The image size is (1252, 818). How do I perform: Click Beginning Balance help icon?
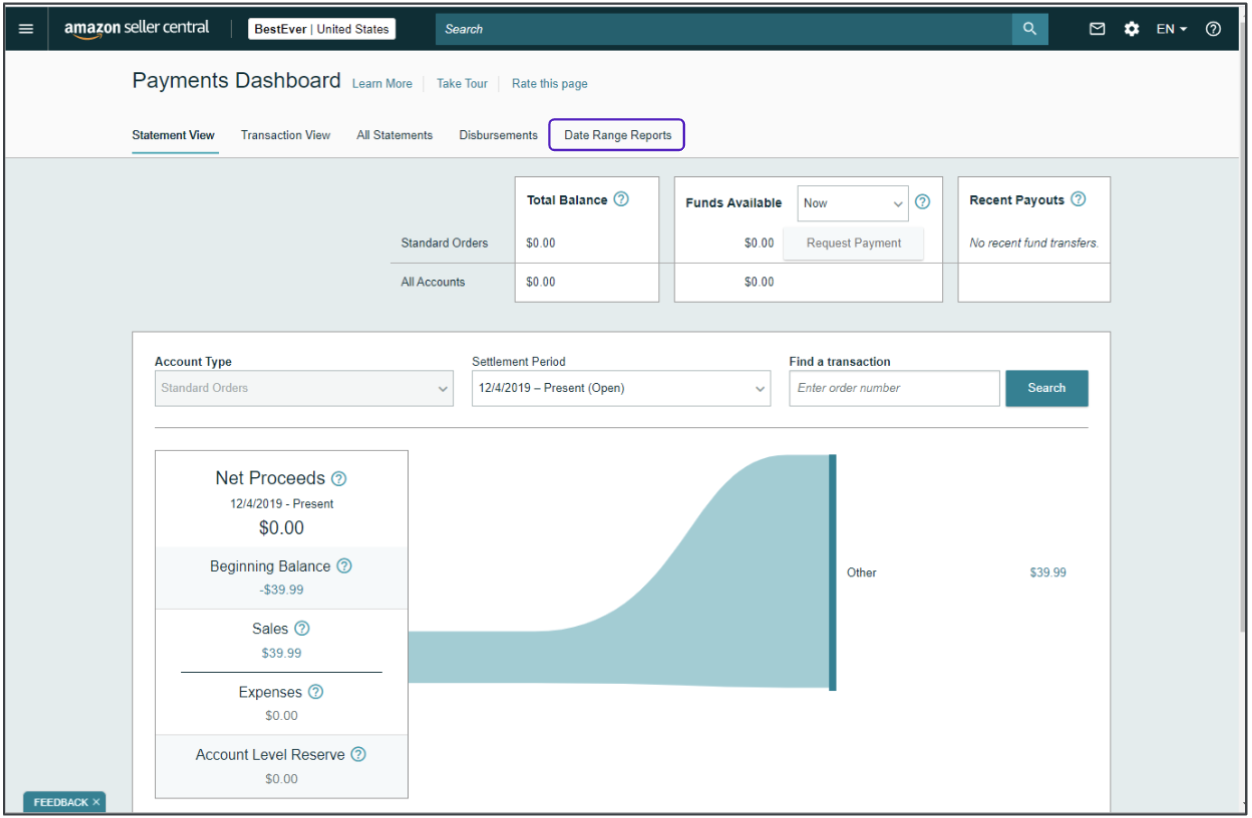click(344, 566)
